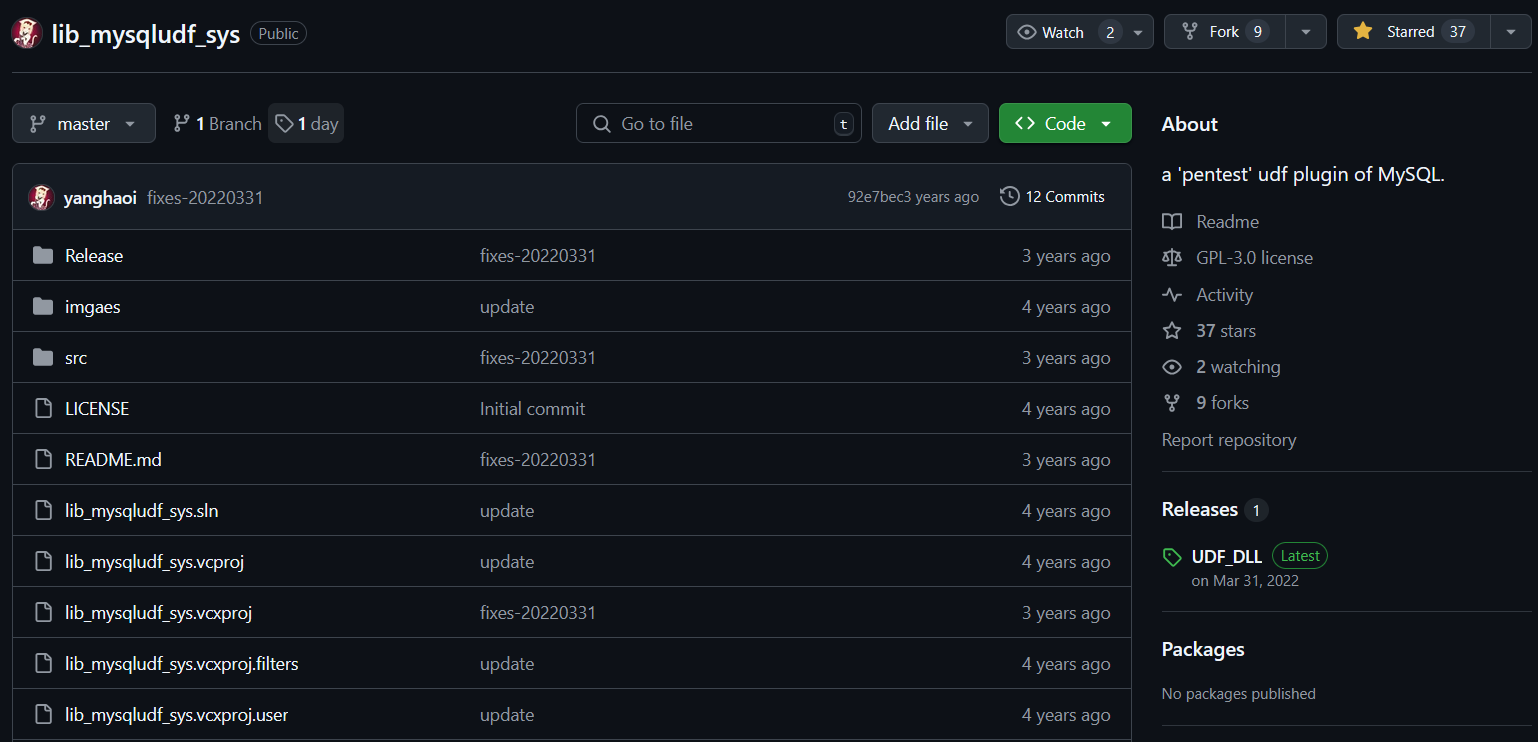Click the book icon next to Readme
Screen dimensions: 1538x742
[1172, 222]
